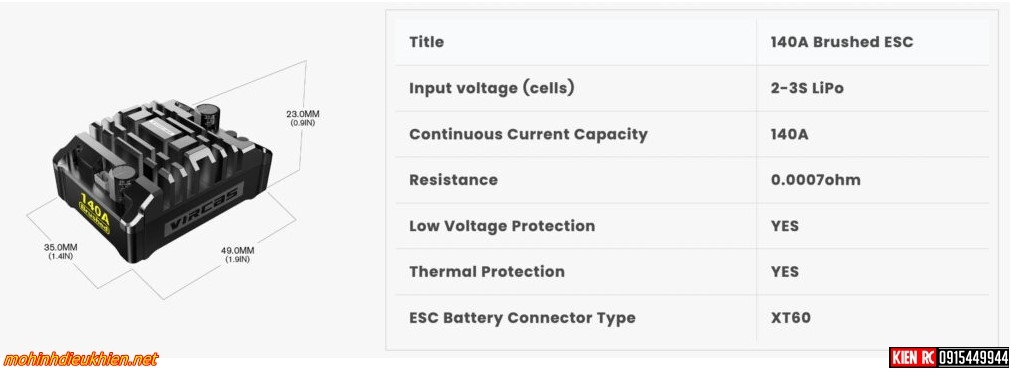The height and width of the screenshot is (369, 1010).
Task: Click the Input voltage (cells) row label
Action: 491,88
